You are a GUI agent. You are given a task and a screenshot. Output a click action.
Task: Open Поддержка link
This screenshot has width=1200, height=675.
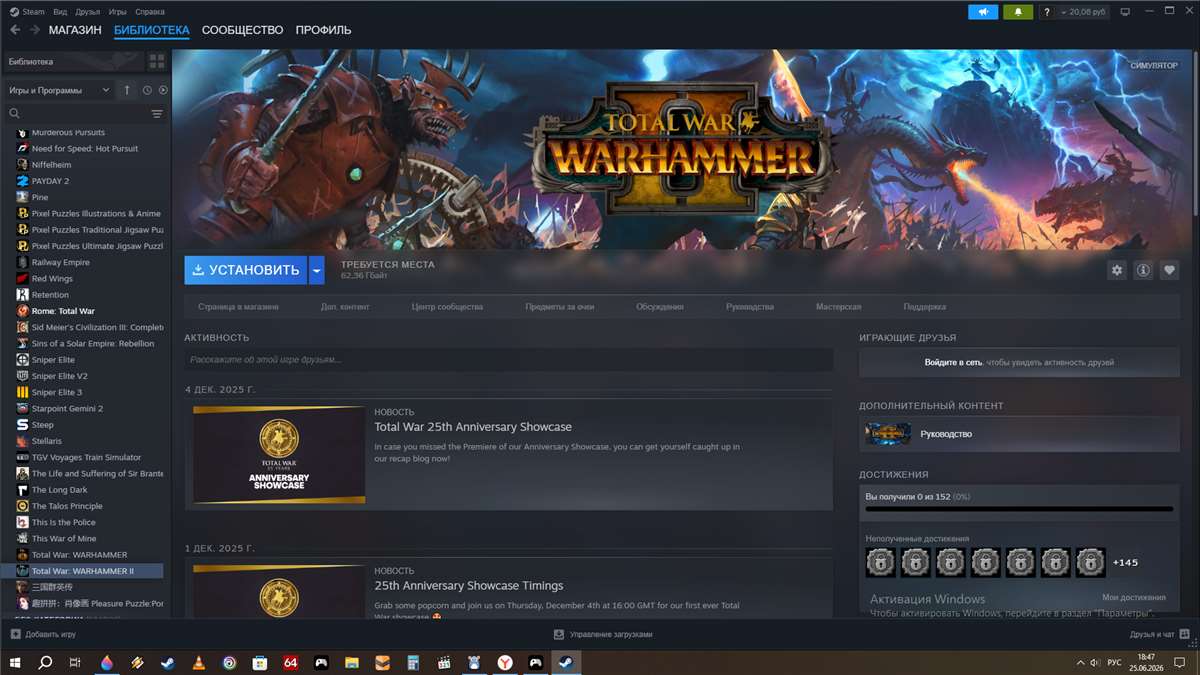tap(925, 307)
